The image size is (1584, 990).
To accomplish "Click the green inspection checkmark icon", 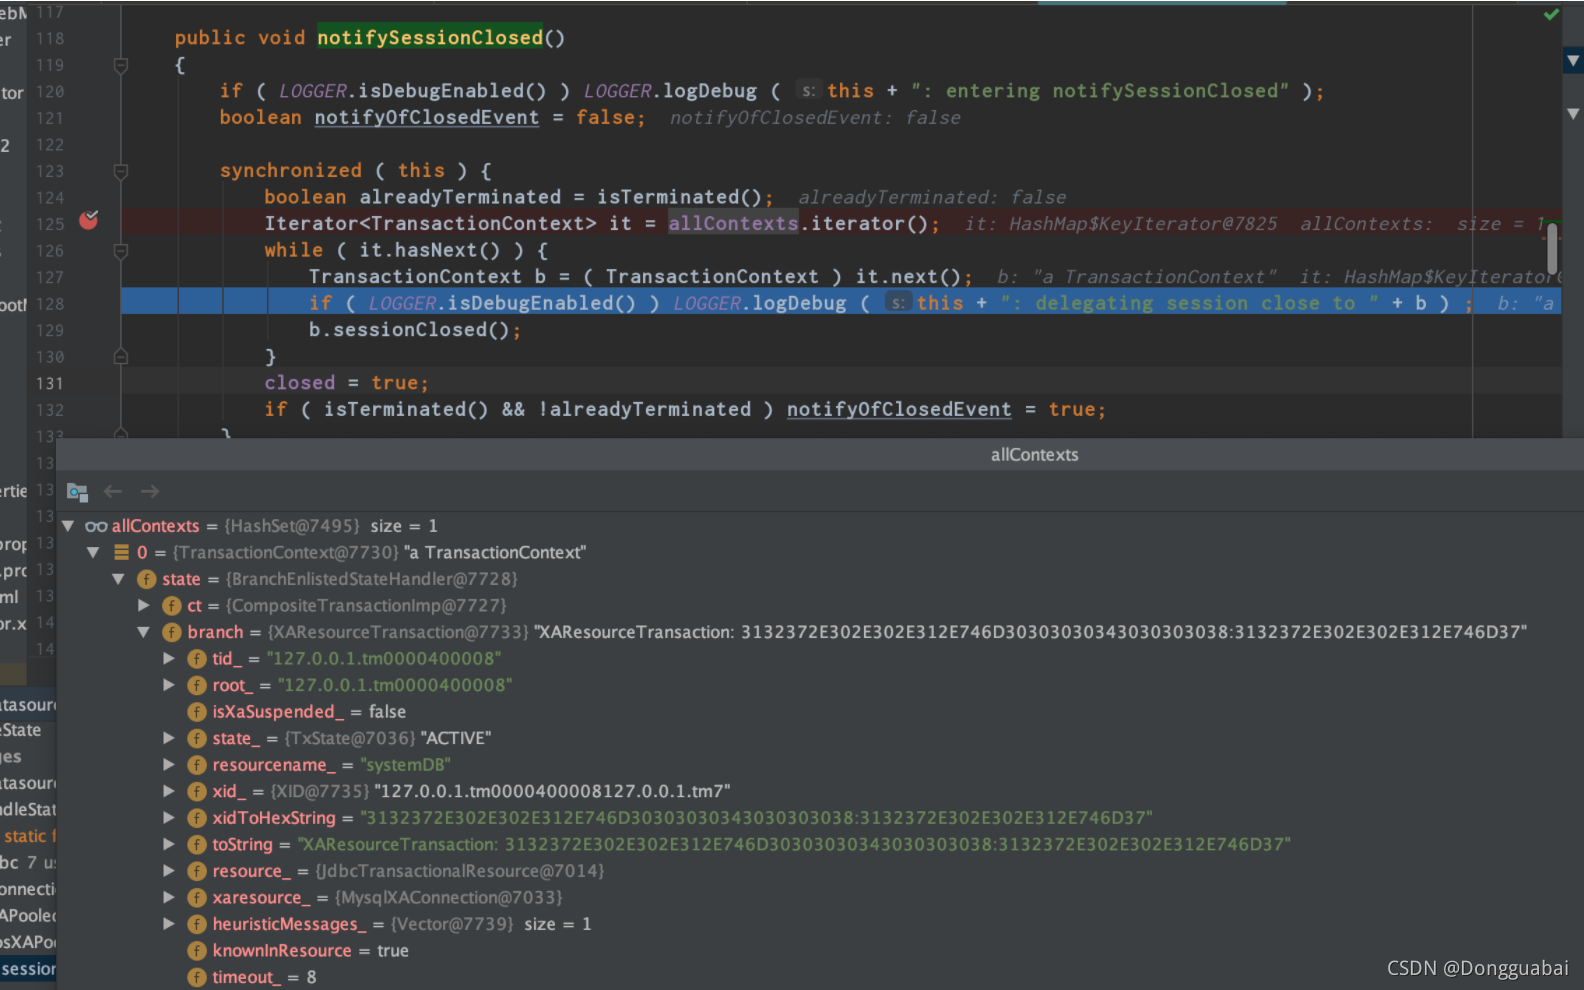I will (x=1551, y=14).
